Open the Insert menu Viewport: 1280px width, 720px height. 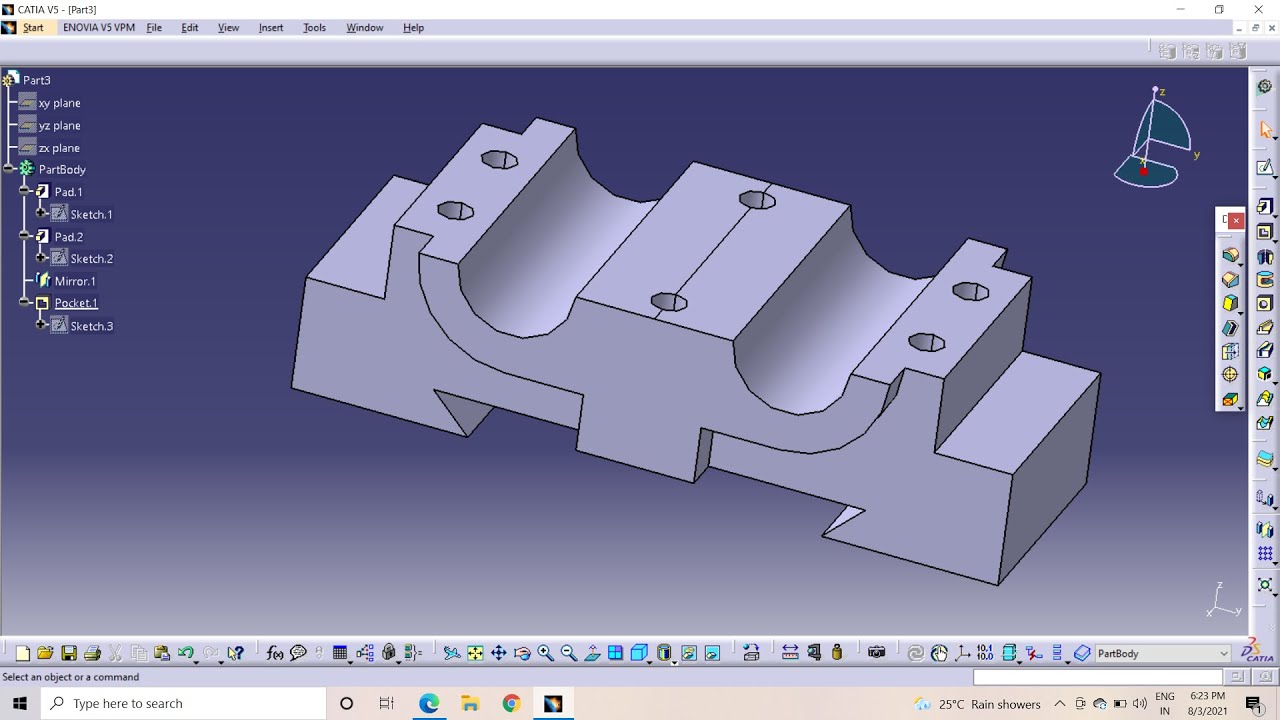click(x=271, y=28)
